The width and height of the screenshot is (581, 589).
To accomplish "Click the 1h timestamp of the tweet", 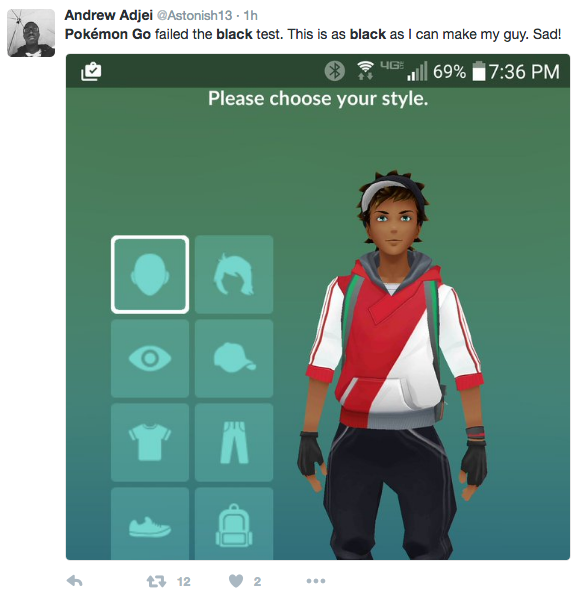I will 251,15.
